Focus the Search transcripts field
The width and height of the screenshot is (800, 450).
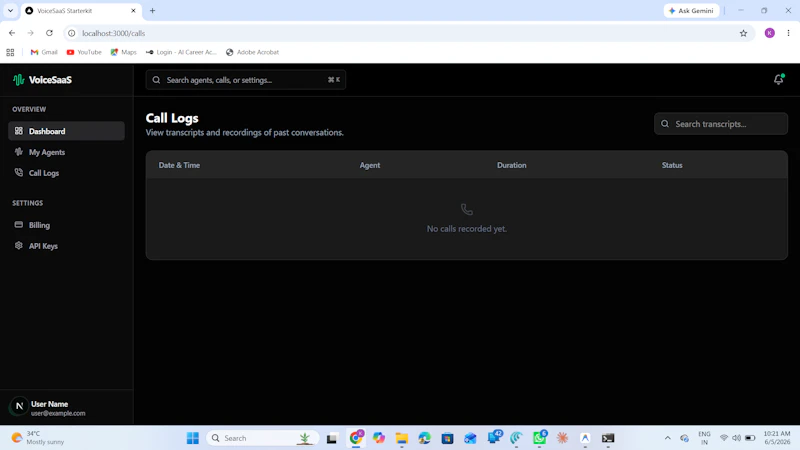click(x=721, y=123)
